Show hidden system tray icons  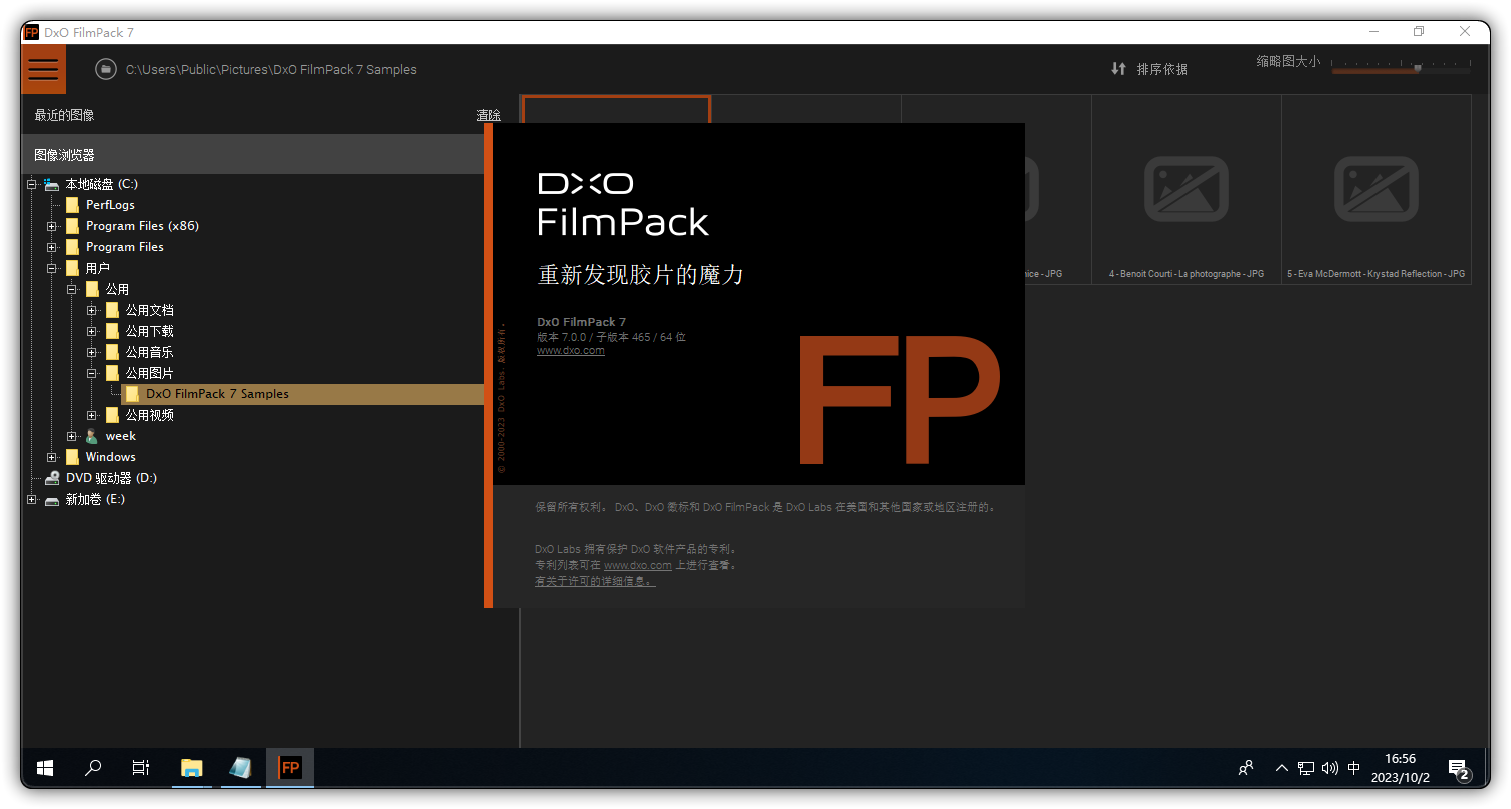click(x=1282, y=768)
